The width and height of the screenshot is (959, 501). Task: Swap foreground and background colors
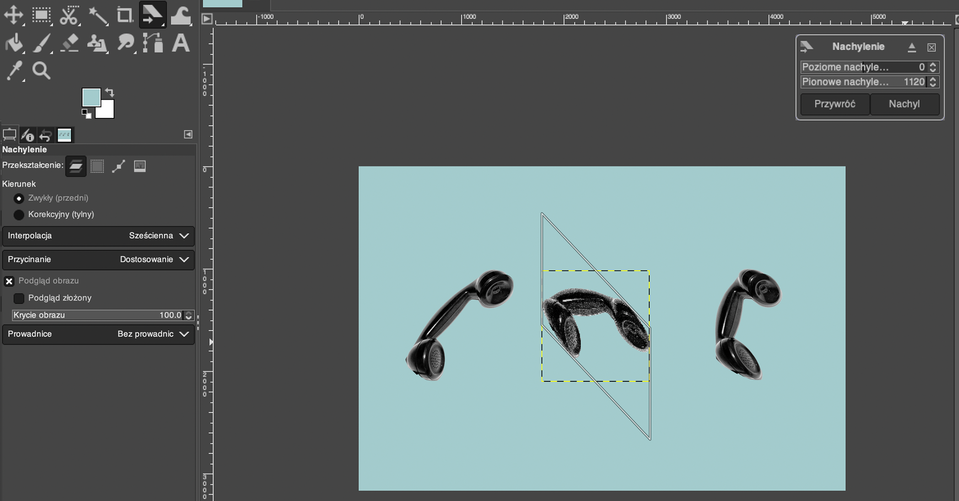110,92
